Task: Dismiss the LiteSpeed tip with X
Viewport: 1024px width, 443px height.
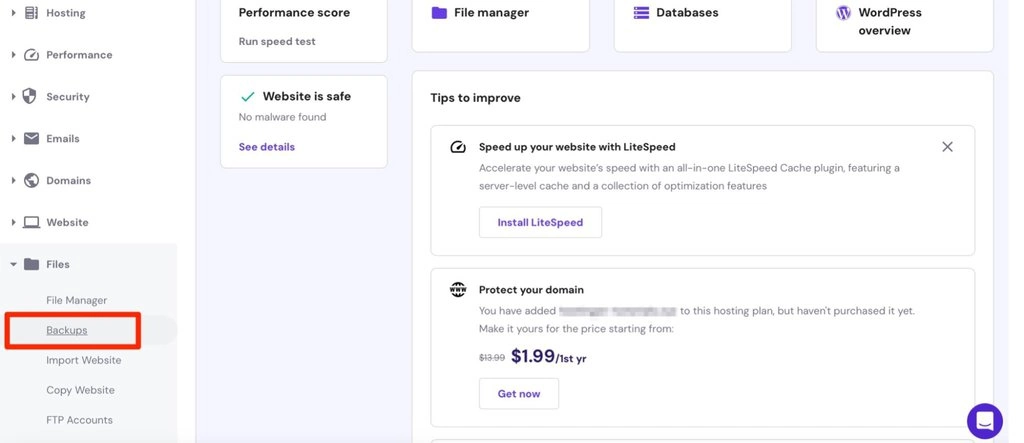Action: pos(947,147)
